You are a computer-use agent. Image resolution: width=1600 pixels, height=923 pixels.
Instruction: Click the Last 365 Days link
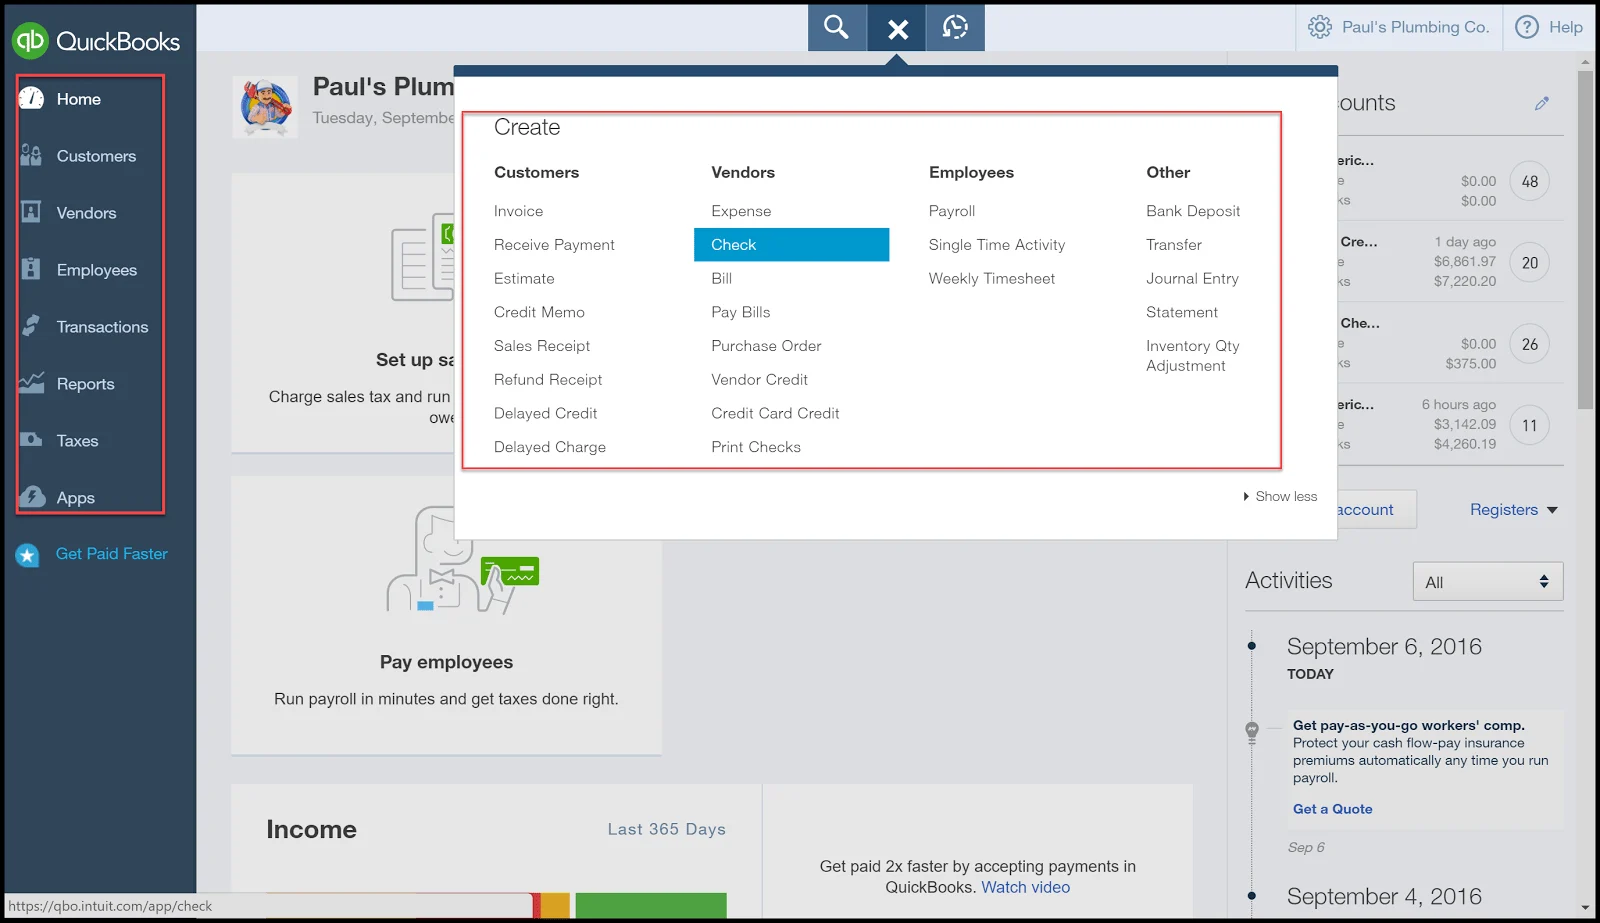click(667, 829)
